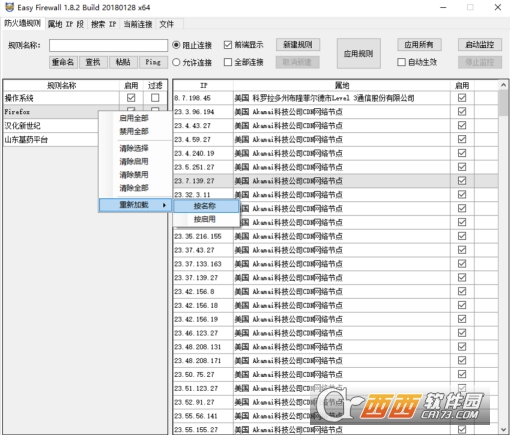Select 按名称 in the reload submenu
Viewport: 510px width, 435px height.
[205, 206]
